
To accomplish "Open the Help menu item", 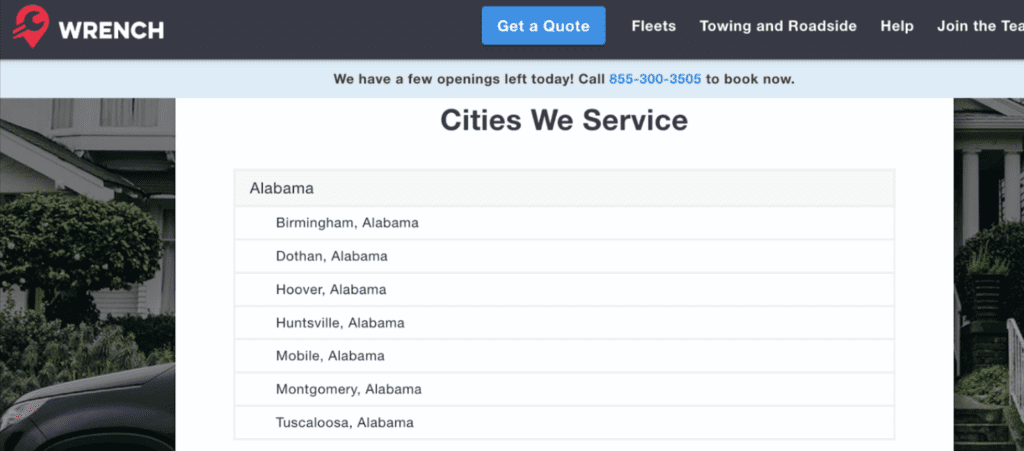I will 897,26.
